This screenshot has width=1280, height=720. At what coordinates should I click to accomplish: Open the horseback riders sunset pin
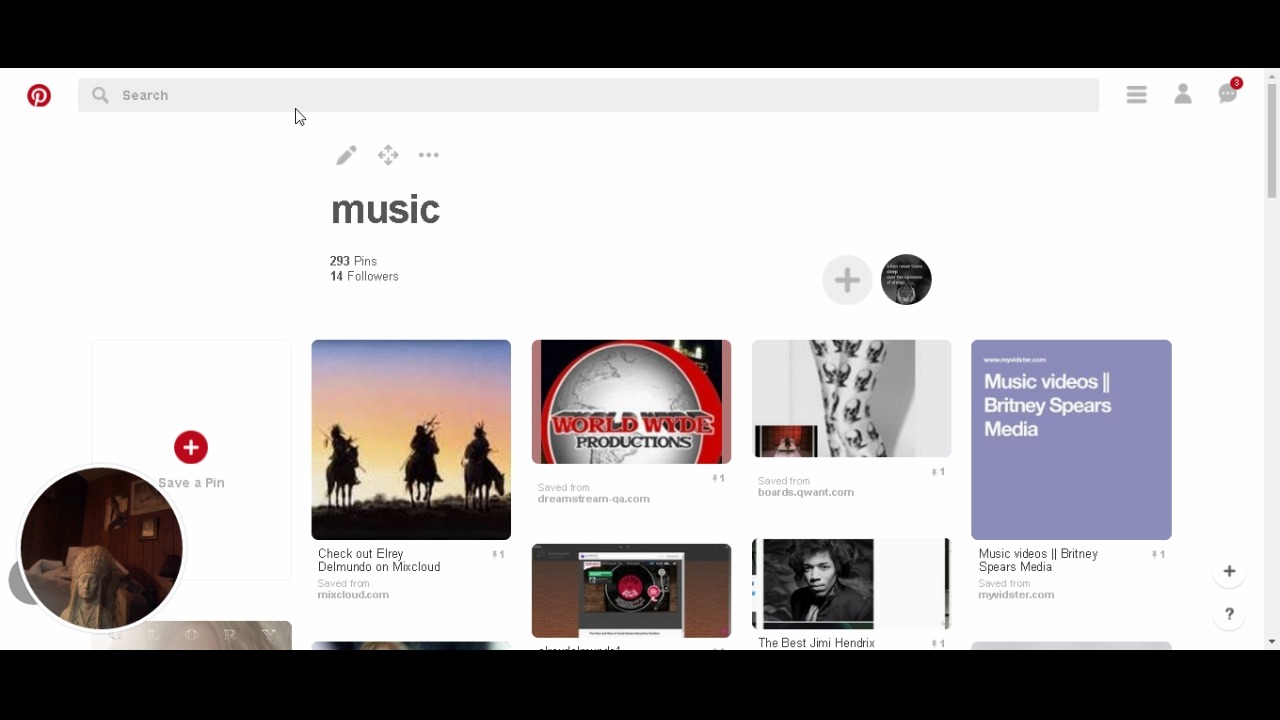pos(411,440)
